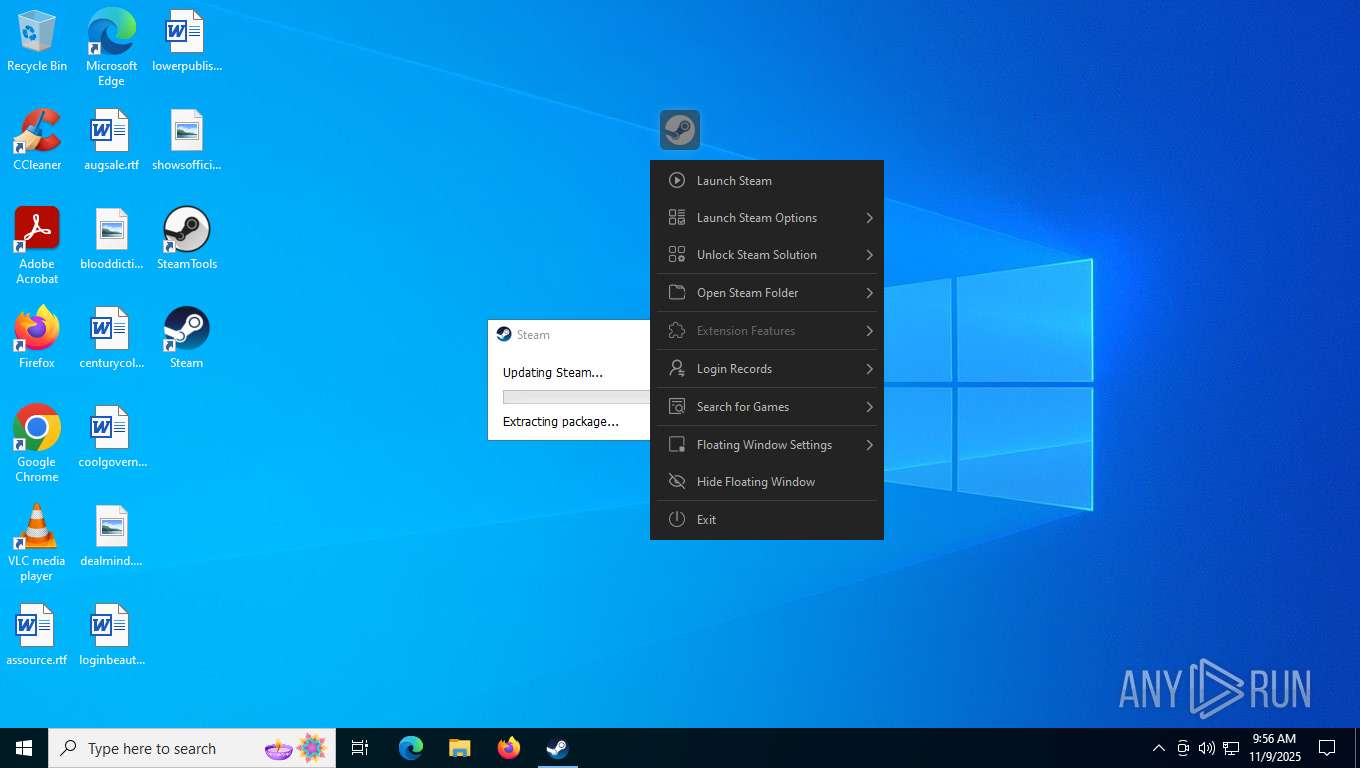Select the VLC media player desktop shortcut
This screenshot has height=768, width=1360.
click(37, 543)
